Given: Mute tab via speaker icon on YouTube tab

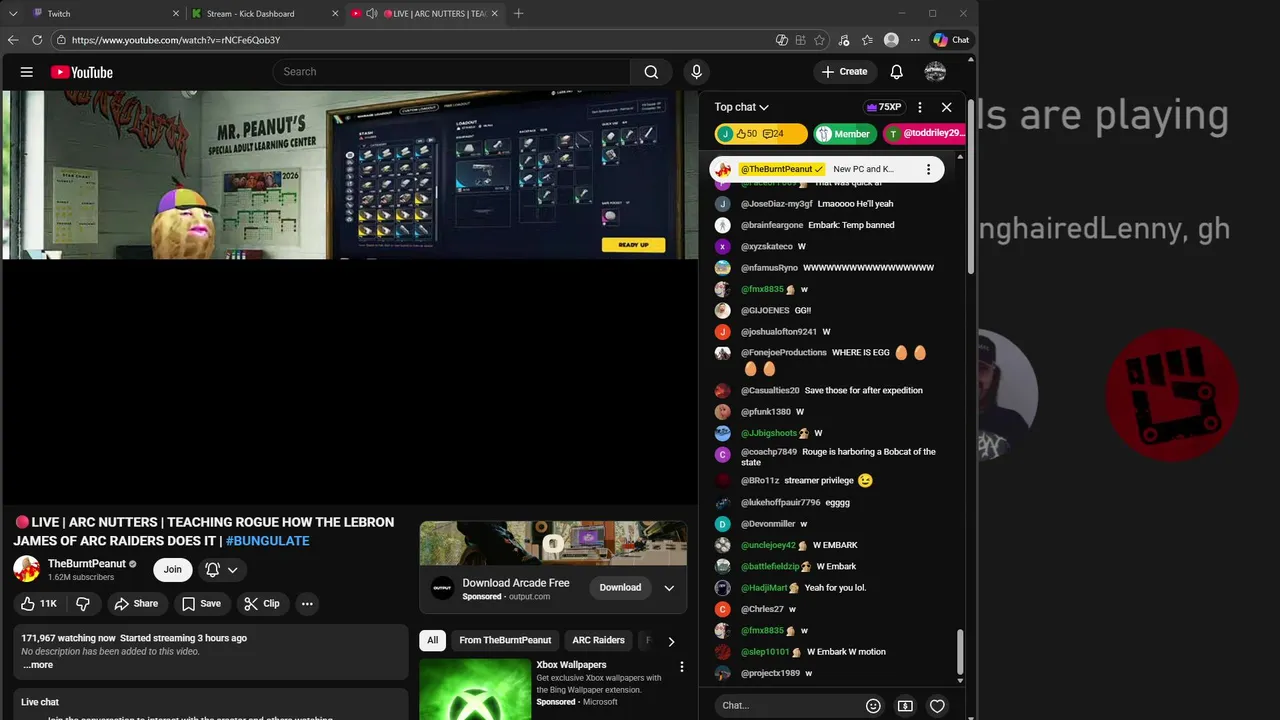Looking at the screenshot, I should pyautogui.click(x=372, y=14).
